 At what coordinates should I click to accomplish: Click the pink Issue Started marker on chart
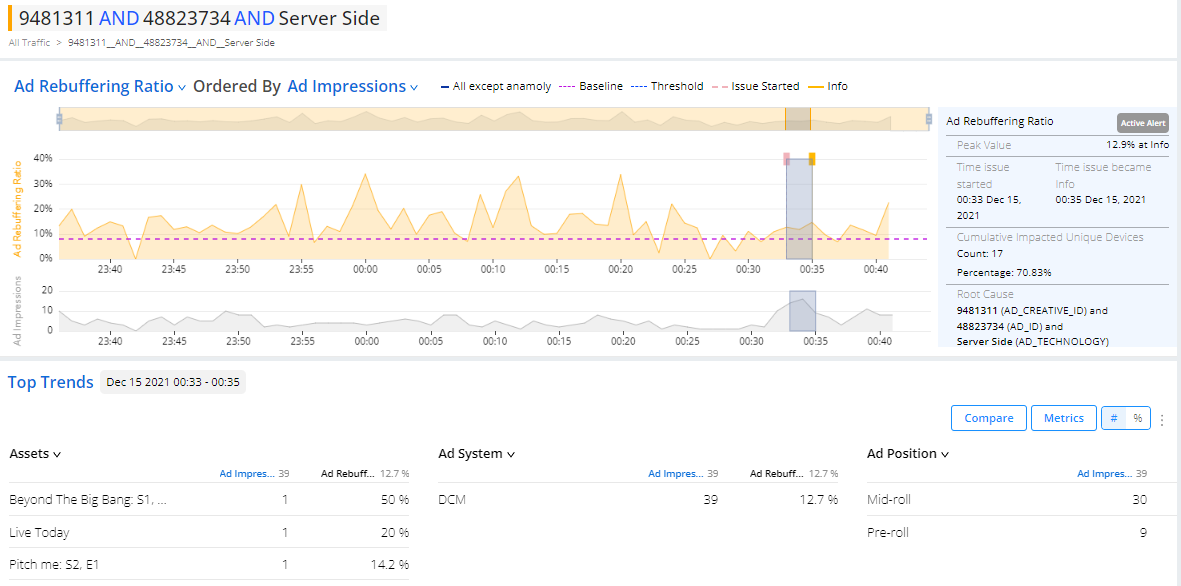click(786, 158)
